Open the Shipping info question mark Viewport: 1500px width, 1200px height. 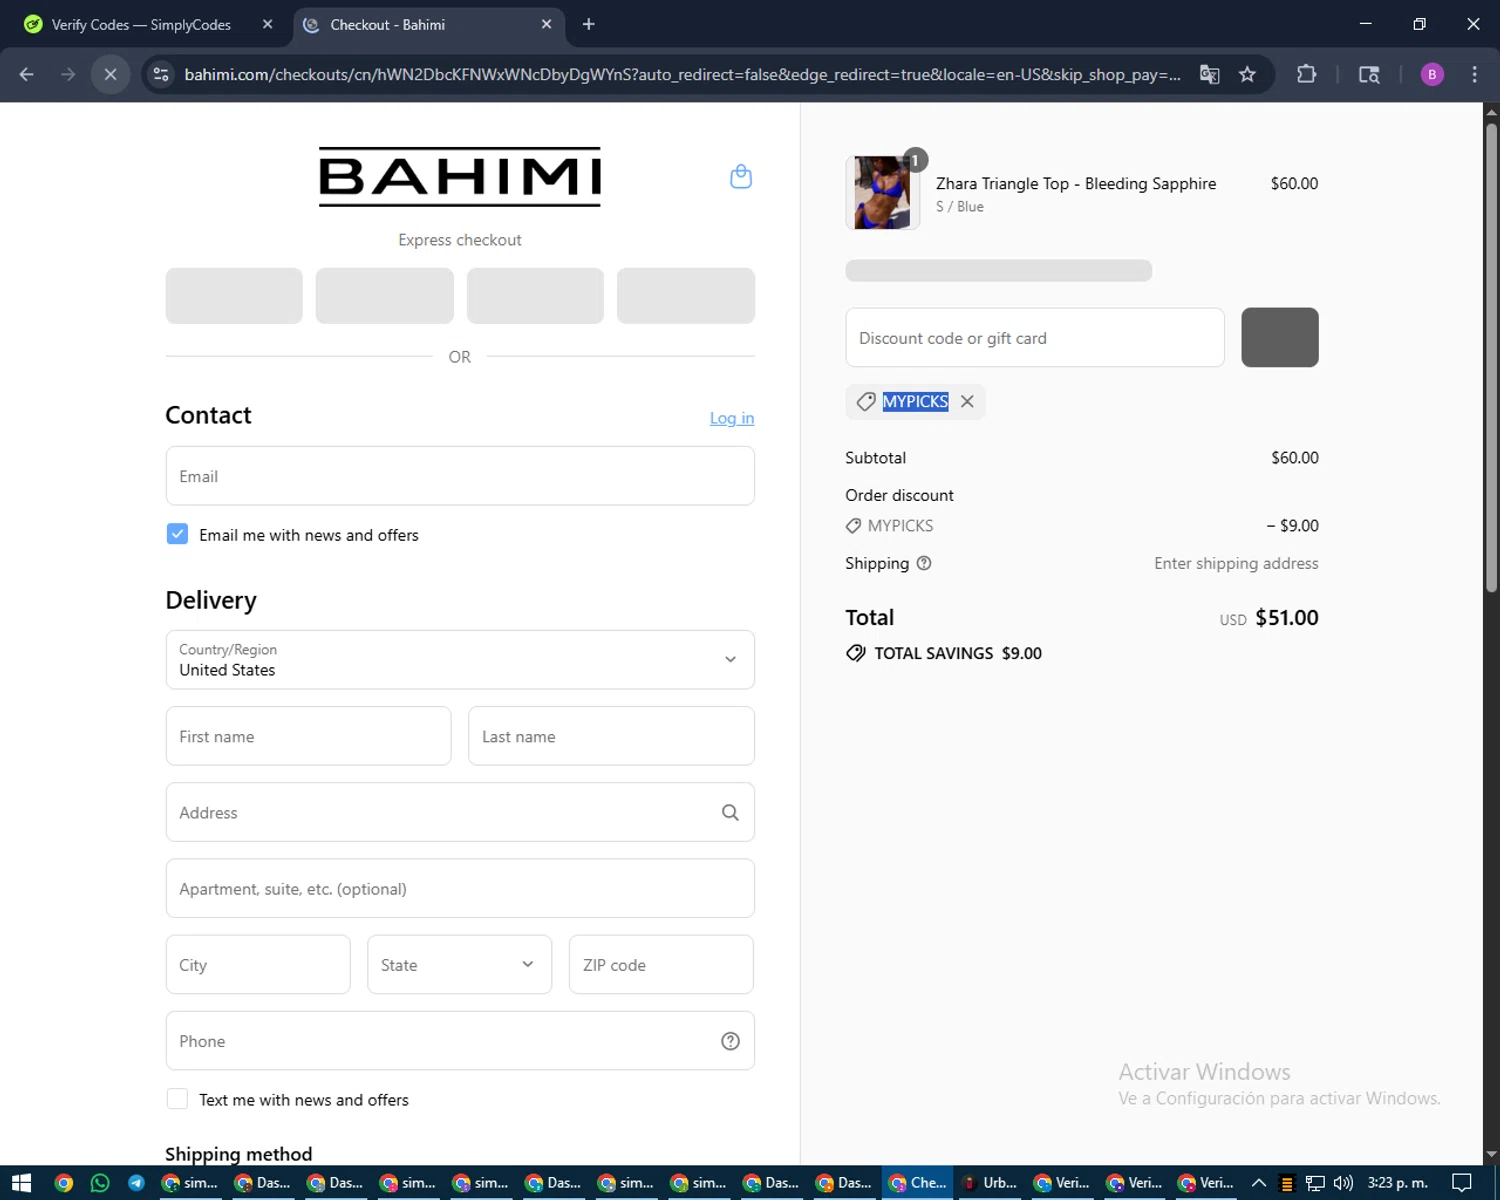pos(924,563)
